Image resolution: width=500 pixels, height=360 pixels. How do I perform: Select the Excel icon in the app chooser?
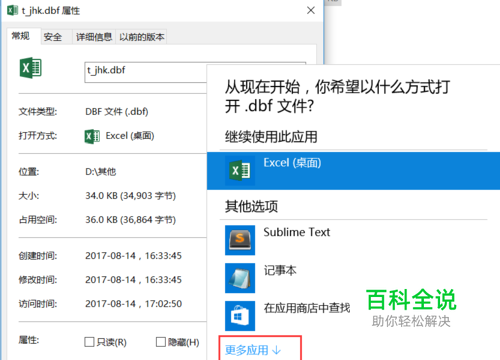tap(240, 171)
